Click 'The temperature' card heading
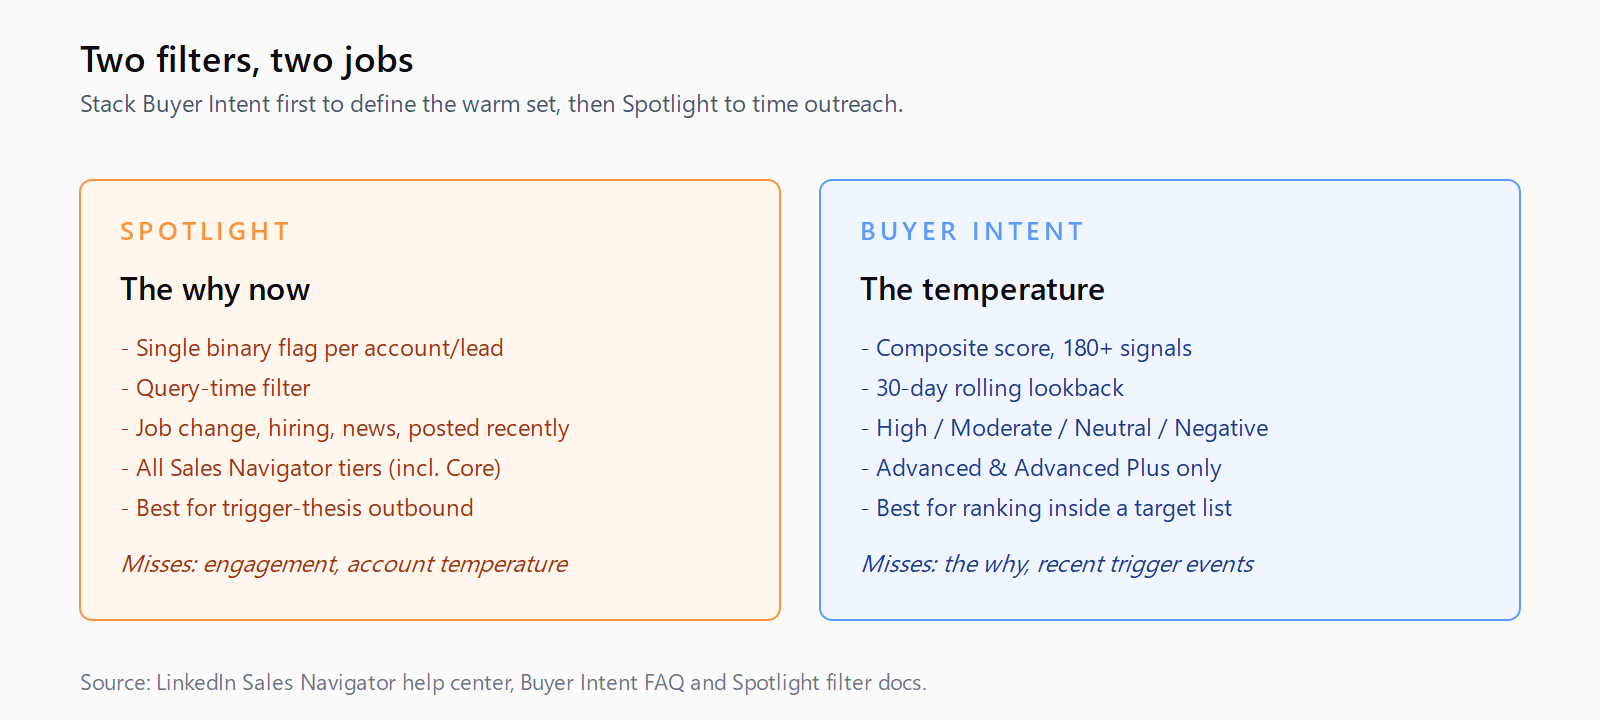The height and width of the screenshot is (720, 1600). tap(982, 289)
